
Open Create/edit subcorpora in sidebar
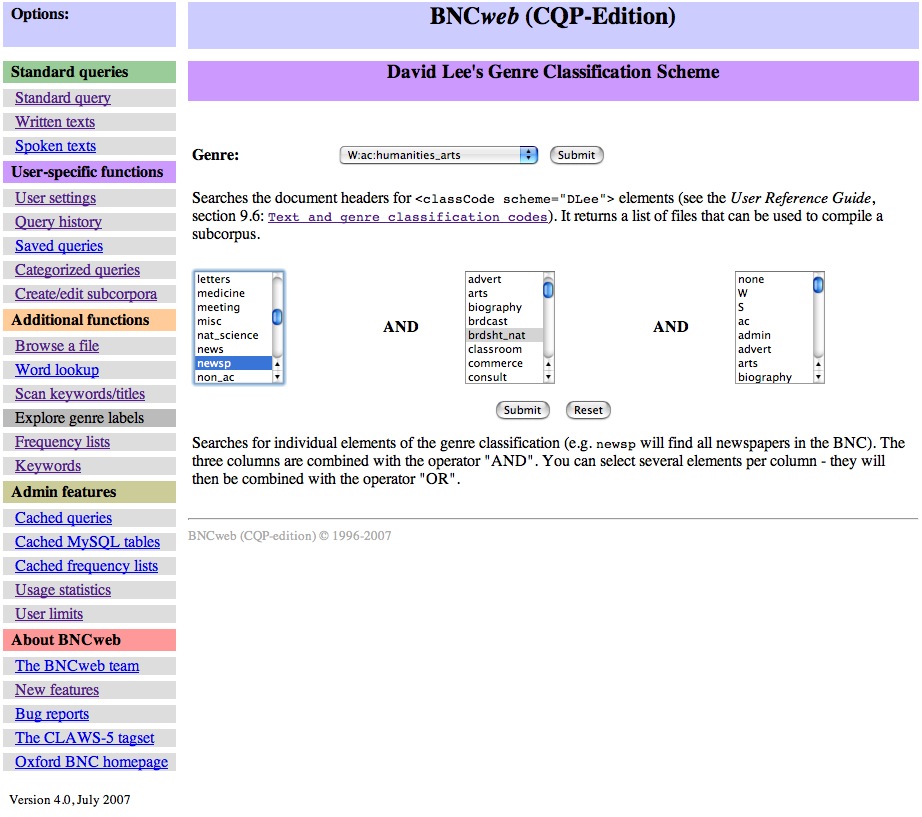click(x=86, y=294)
